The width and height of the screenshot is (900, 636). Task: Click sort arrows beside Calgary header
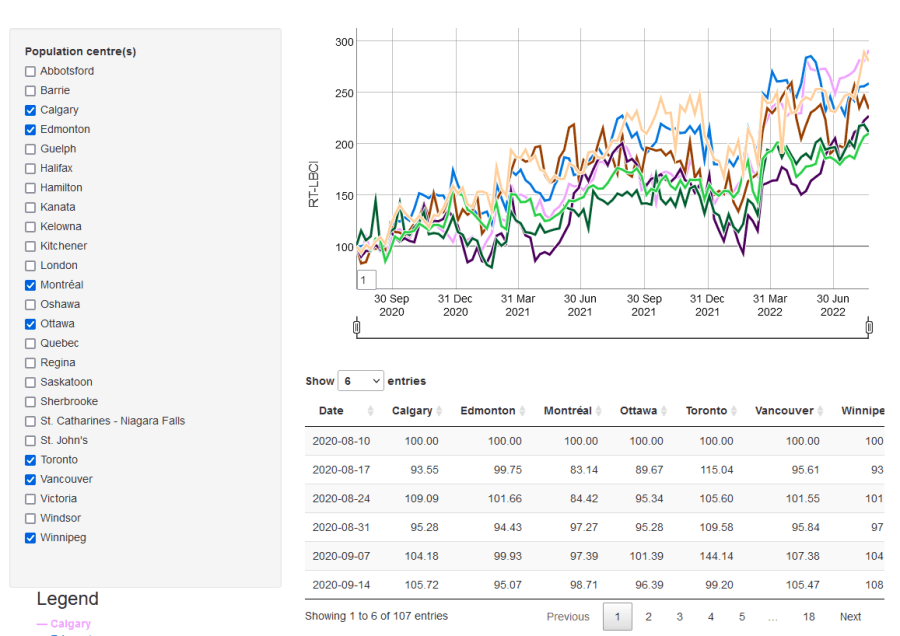441,411
